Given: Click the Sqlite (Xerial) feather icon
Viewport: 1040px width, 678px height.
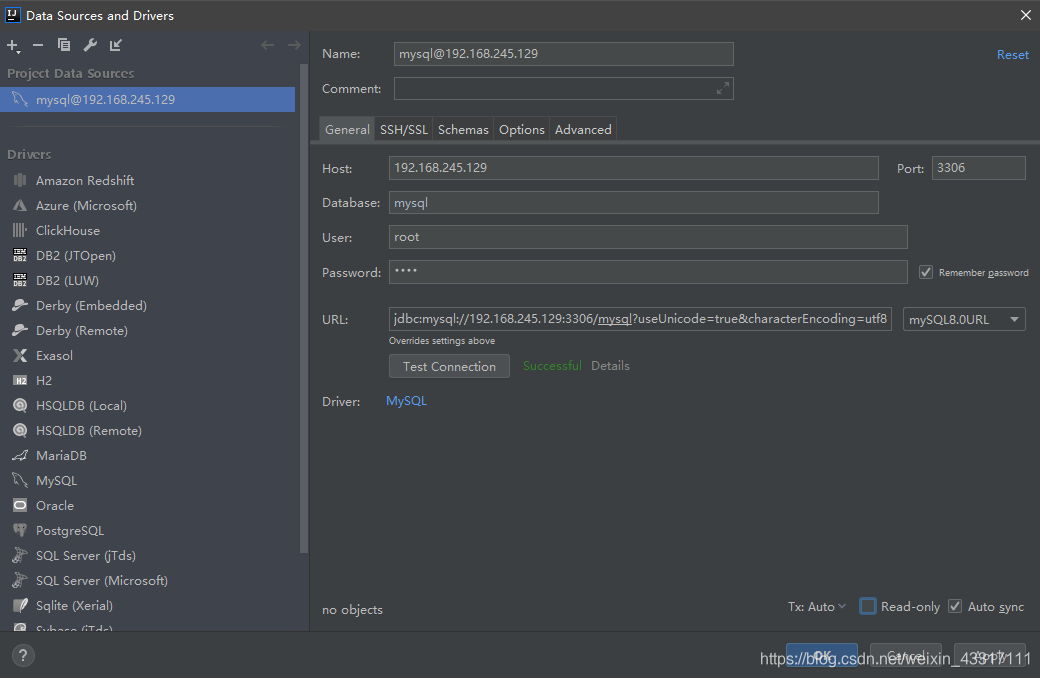Looking at the screenshot, I should tap(20, 606).
